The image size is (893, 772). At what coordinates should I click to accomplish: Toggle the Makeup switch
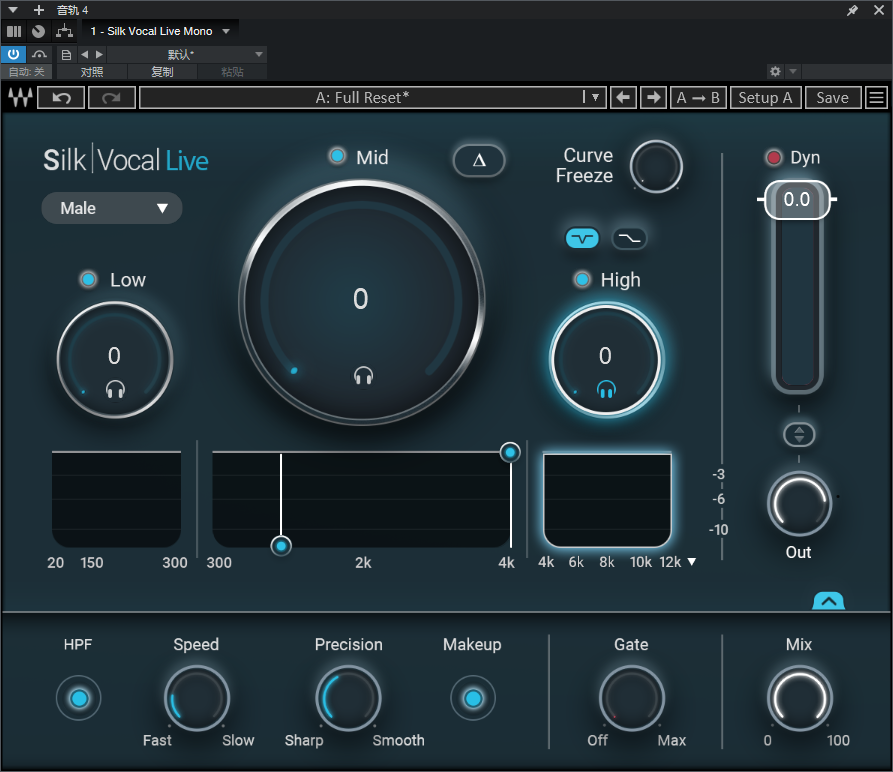click(x=473, y=698)
